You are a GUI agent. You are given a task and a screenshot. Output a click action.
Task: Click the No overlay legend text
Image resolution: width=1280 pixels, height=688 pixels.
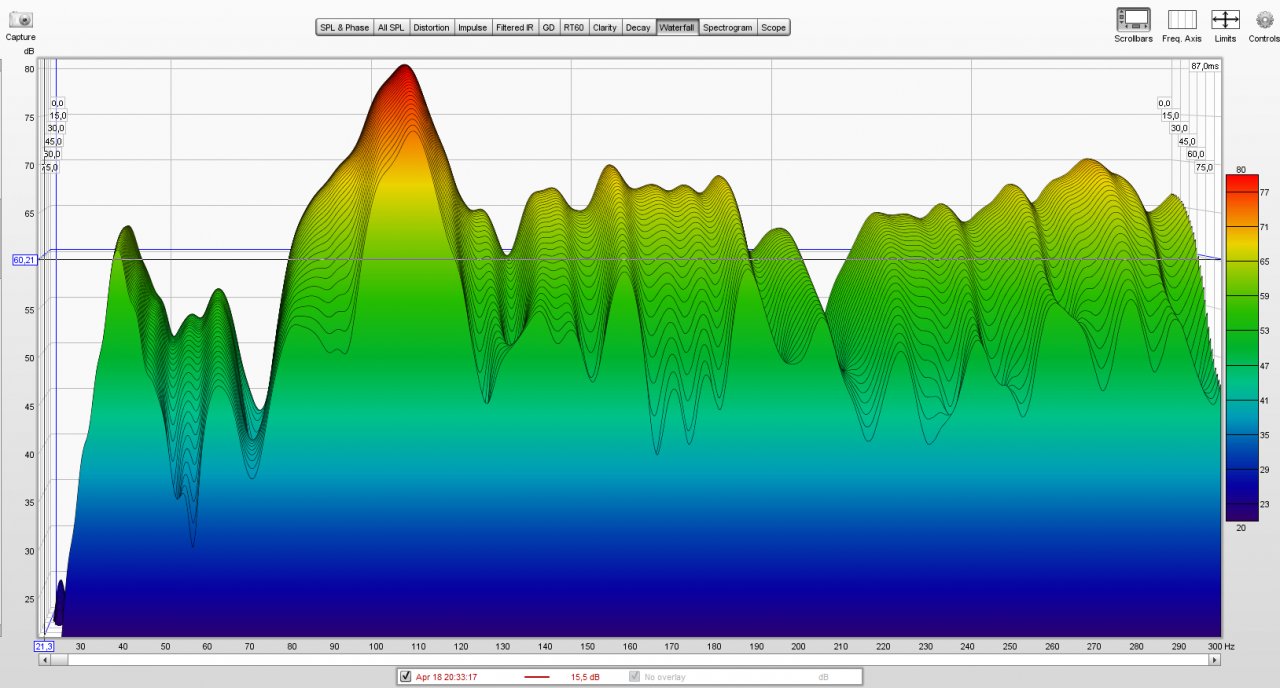664,678
